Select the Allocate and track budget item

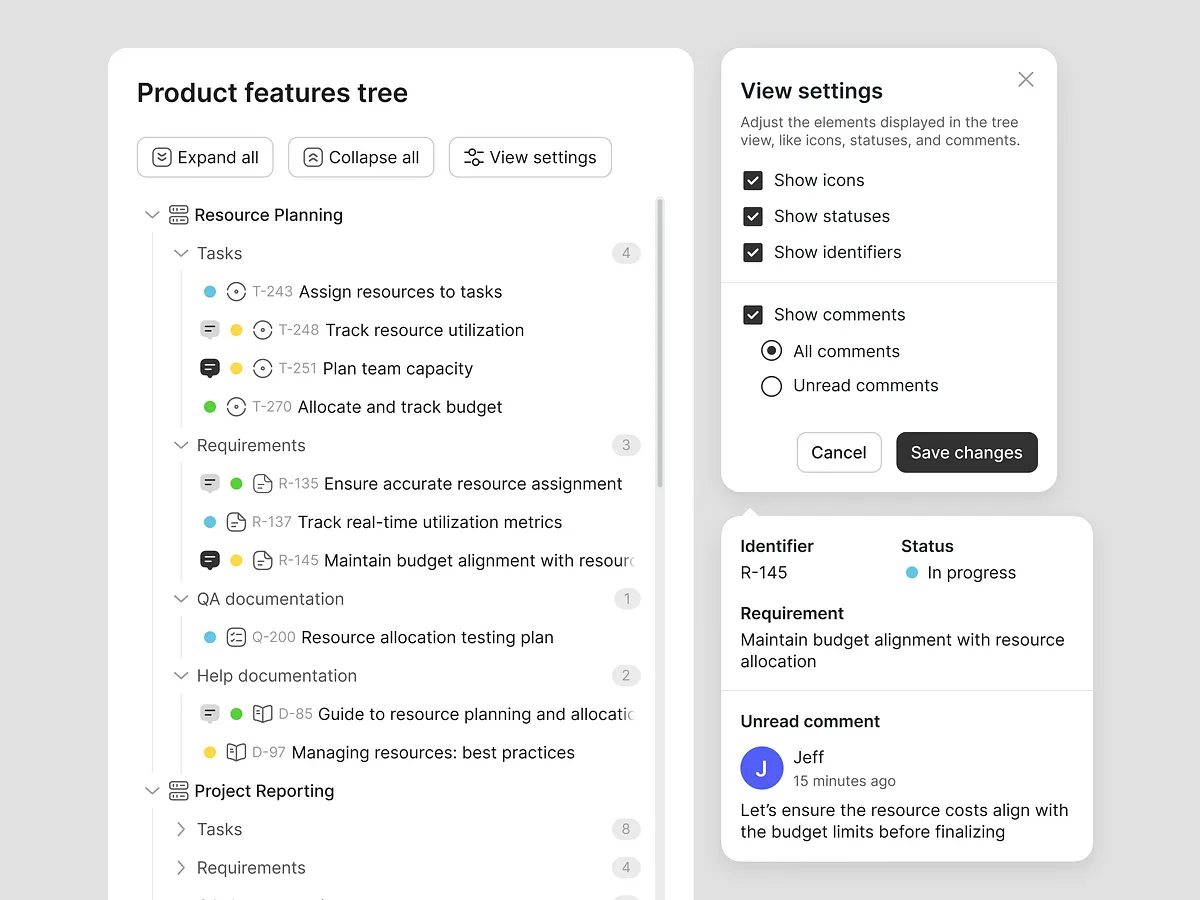pyautogui.click(x=400, y=407)
